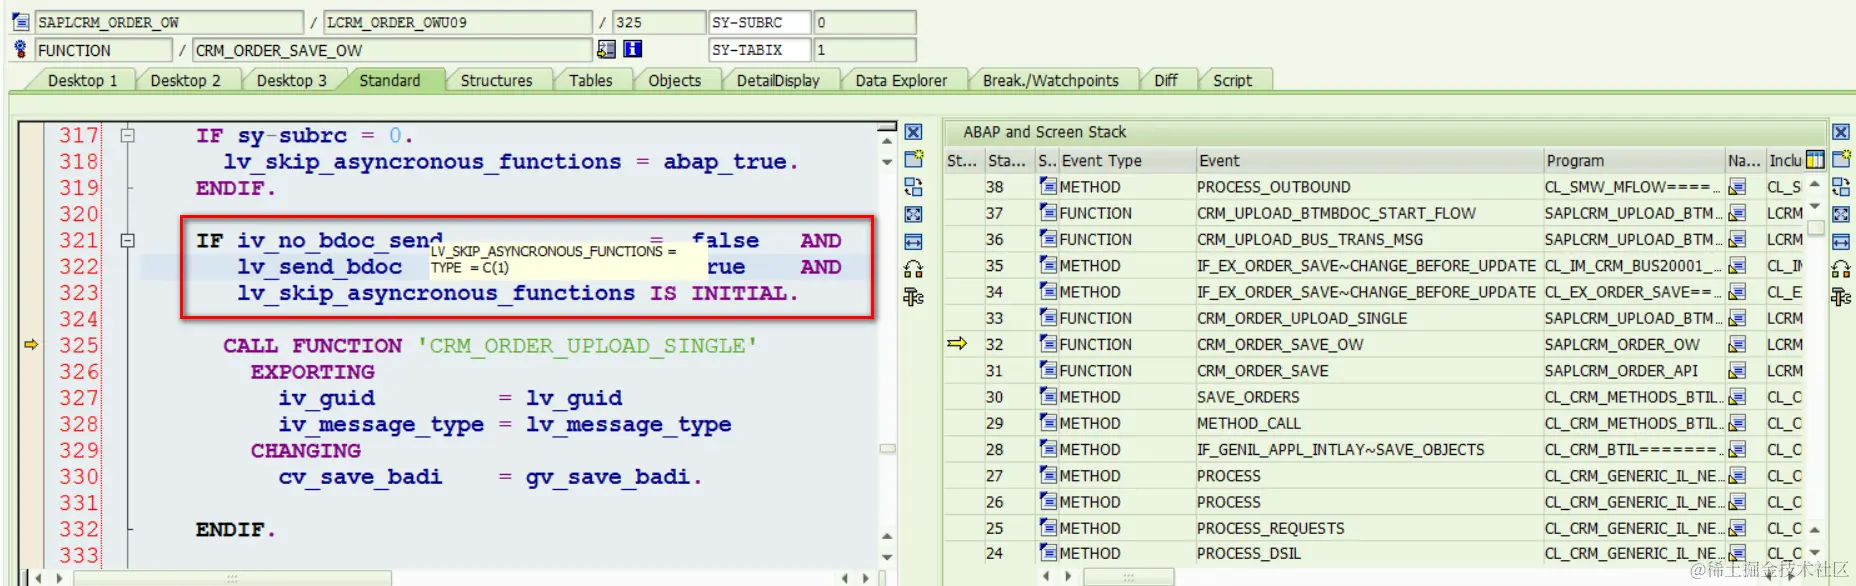
Task: Open the Script tab
Action: pyautogui.click(x=1232, y=81)
